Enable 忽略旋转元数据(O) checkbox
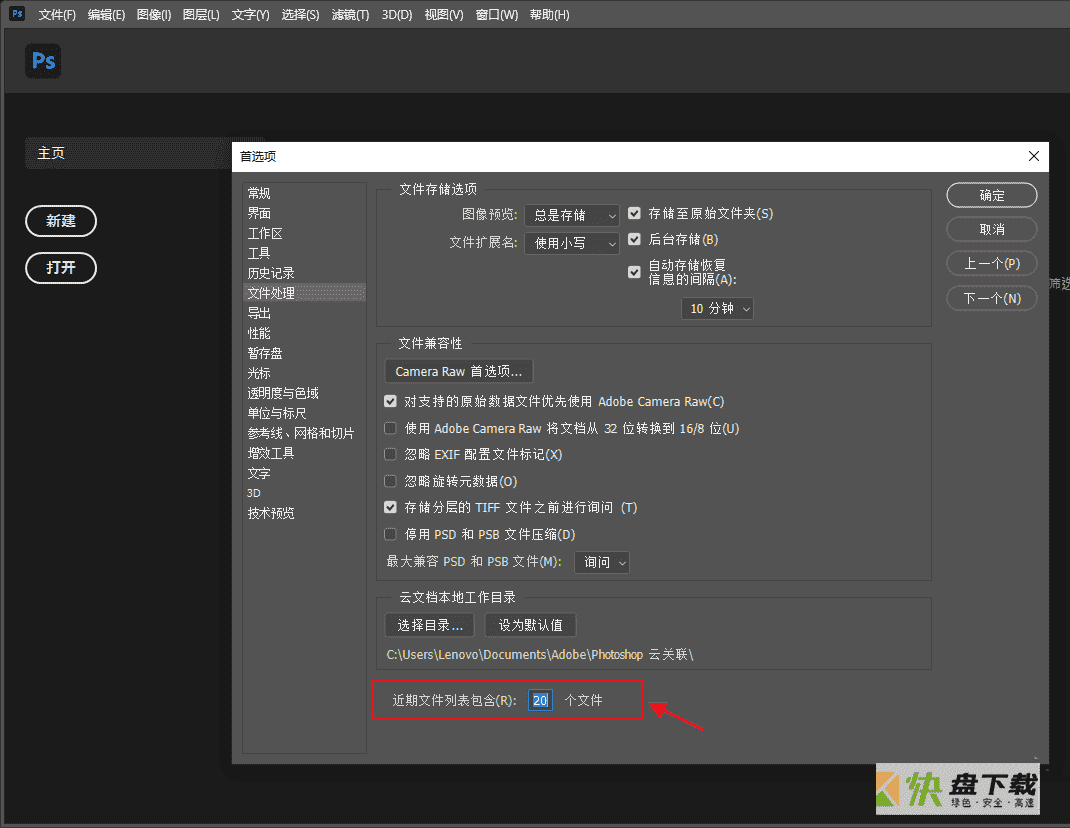1070x828 pixels. click(390, 481)
